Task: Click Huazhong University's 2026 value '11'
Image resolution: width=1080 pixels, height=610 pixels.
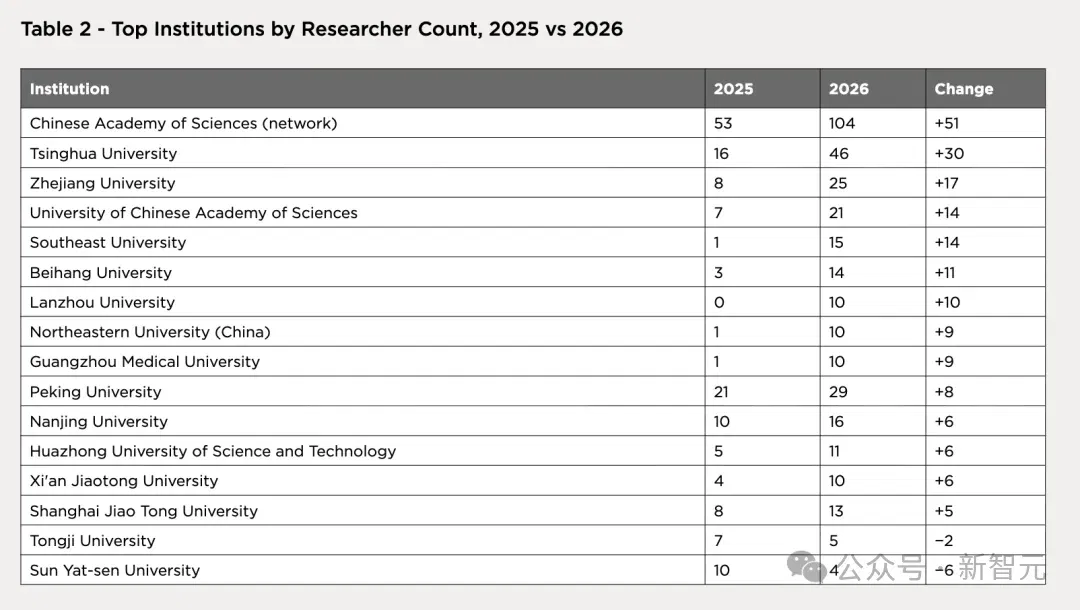Action: tap(834, 451)
